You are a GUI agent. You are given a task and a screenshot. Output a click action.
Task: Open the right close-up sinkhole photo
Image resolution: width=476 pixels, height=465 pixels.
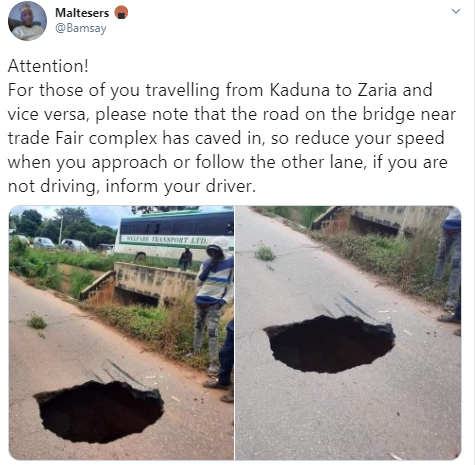click(x=348, y=333)
